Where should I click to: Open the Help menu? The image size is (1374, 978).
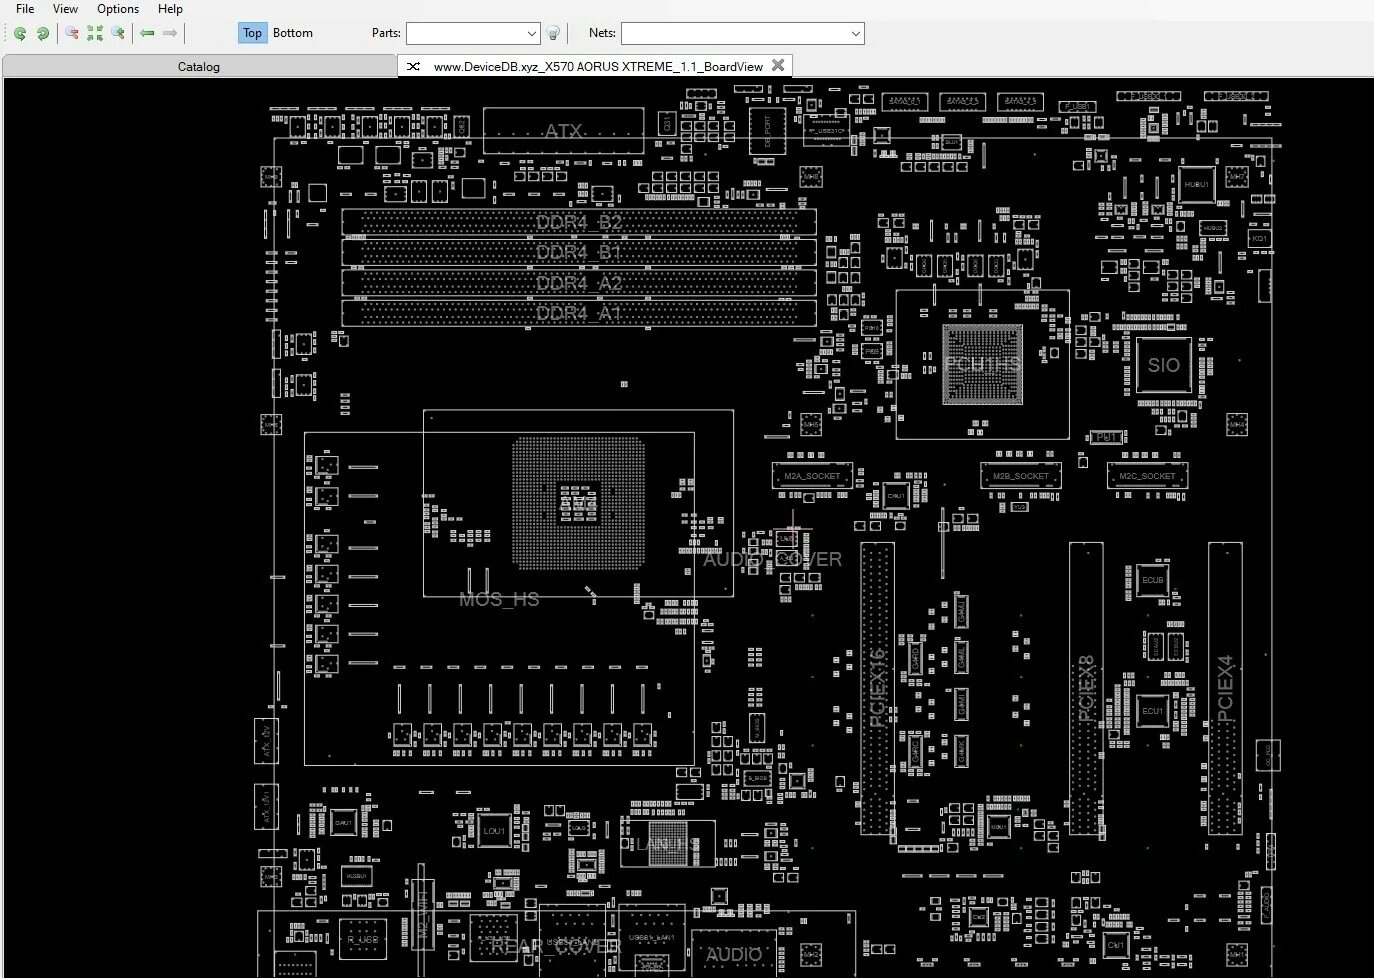click(x=170, y=8)
